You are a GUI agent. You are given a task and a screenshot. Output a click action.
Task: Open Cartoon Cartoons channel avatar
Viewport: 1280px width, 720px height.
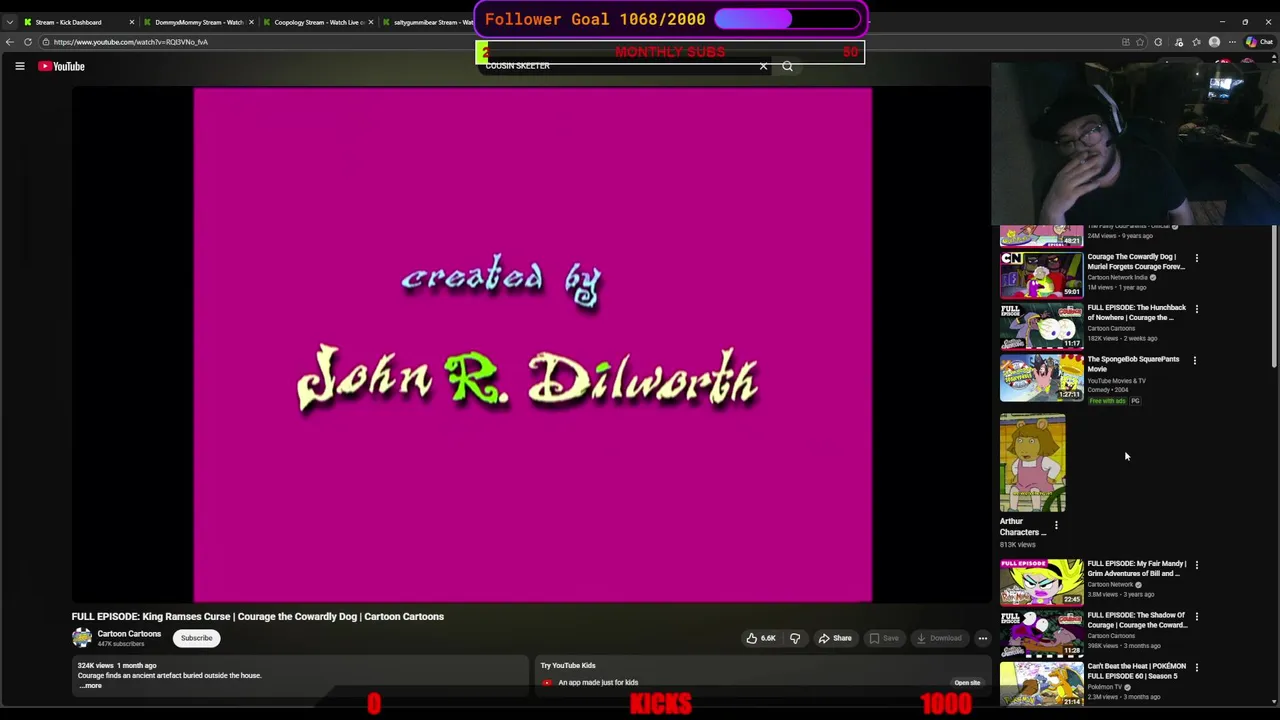click(x=82, y=638)
